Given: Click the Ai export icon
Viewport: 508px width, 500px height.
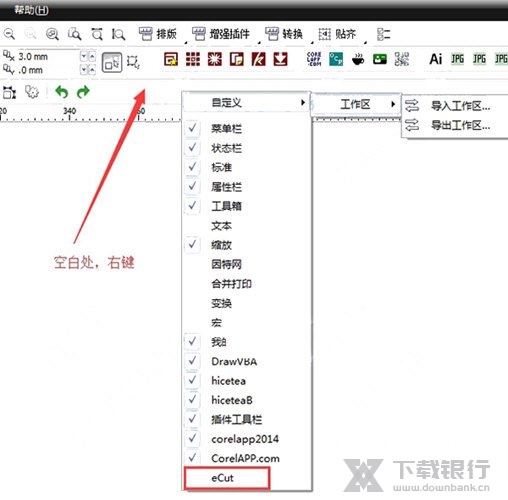Looking at the screenshot, I should 436,59.
